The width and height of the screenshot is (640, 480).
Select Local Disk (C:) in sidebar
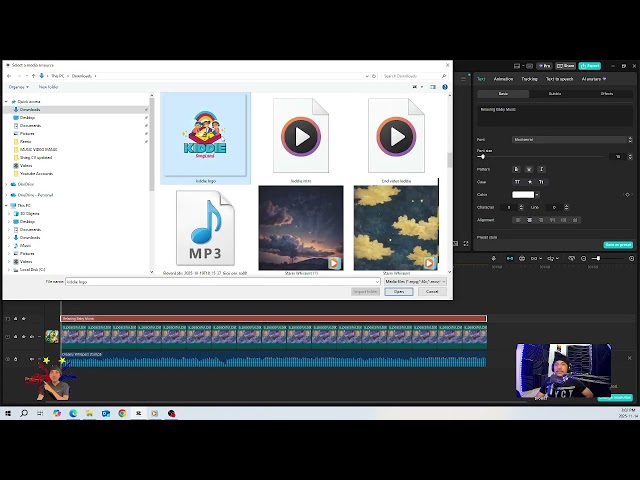tap(32, 269)
